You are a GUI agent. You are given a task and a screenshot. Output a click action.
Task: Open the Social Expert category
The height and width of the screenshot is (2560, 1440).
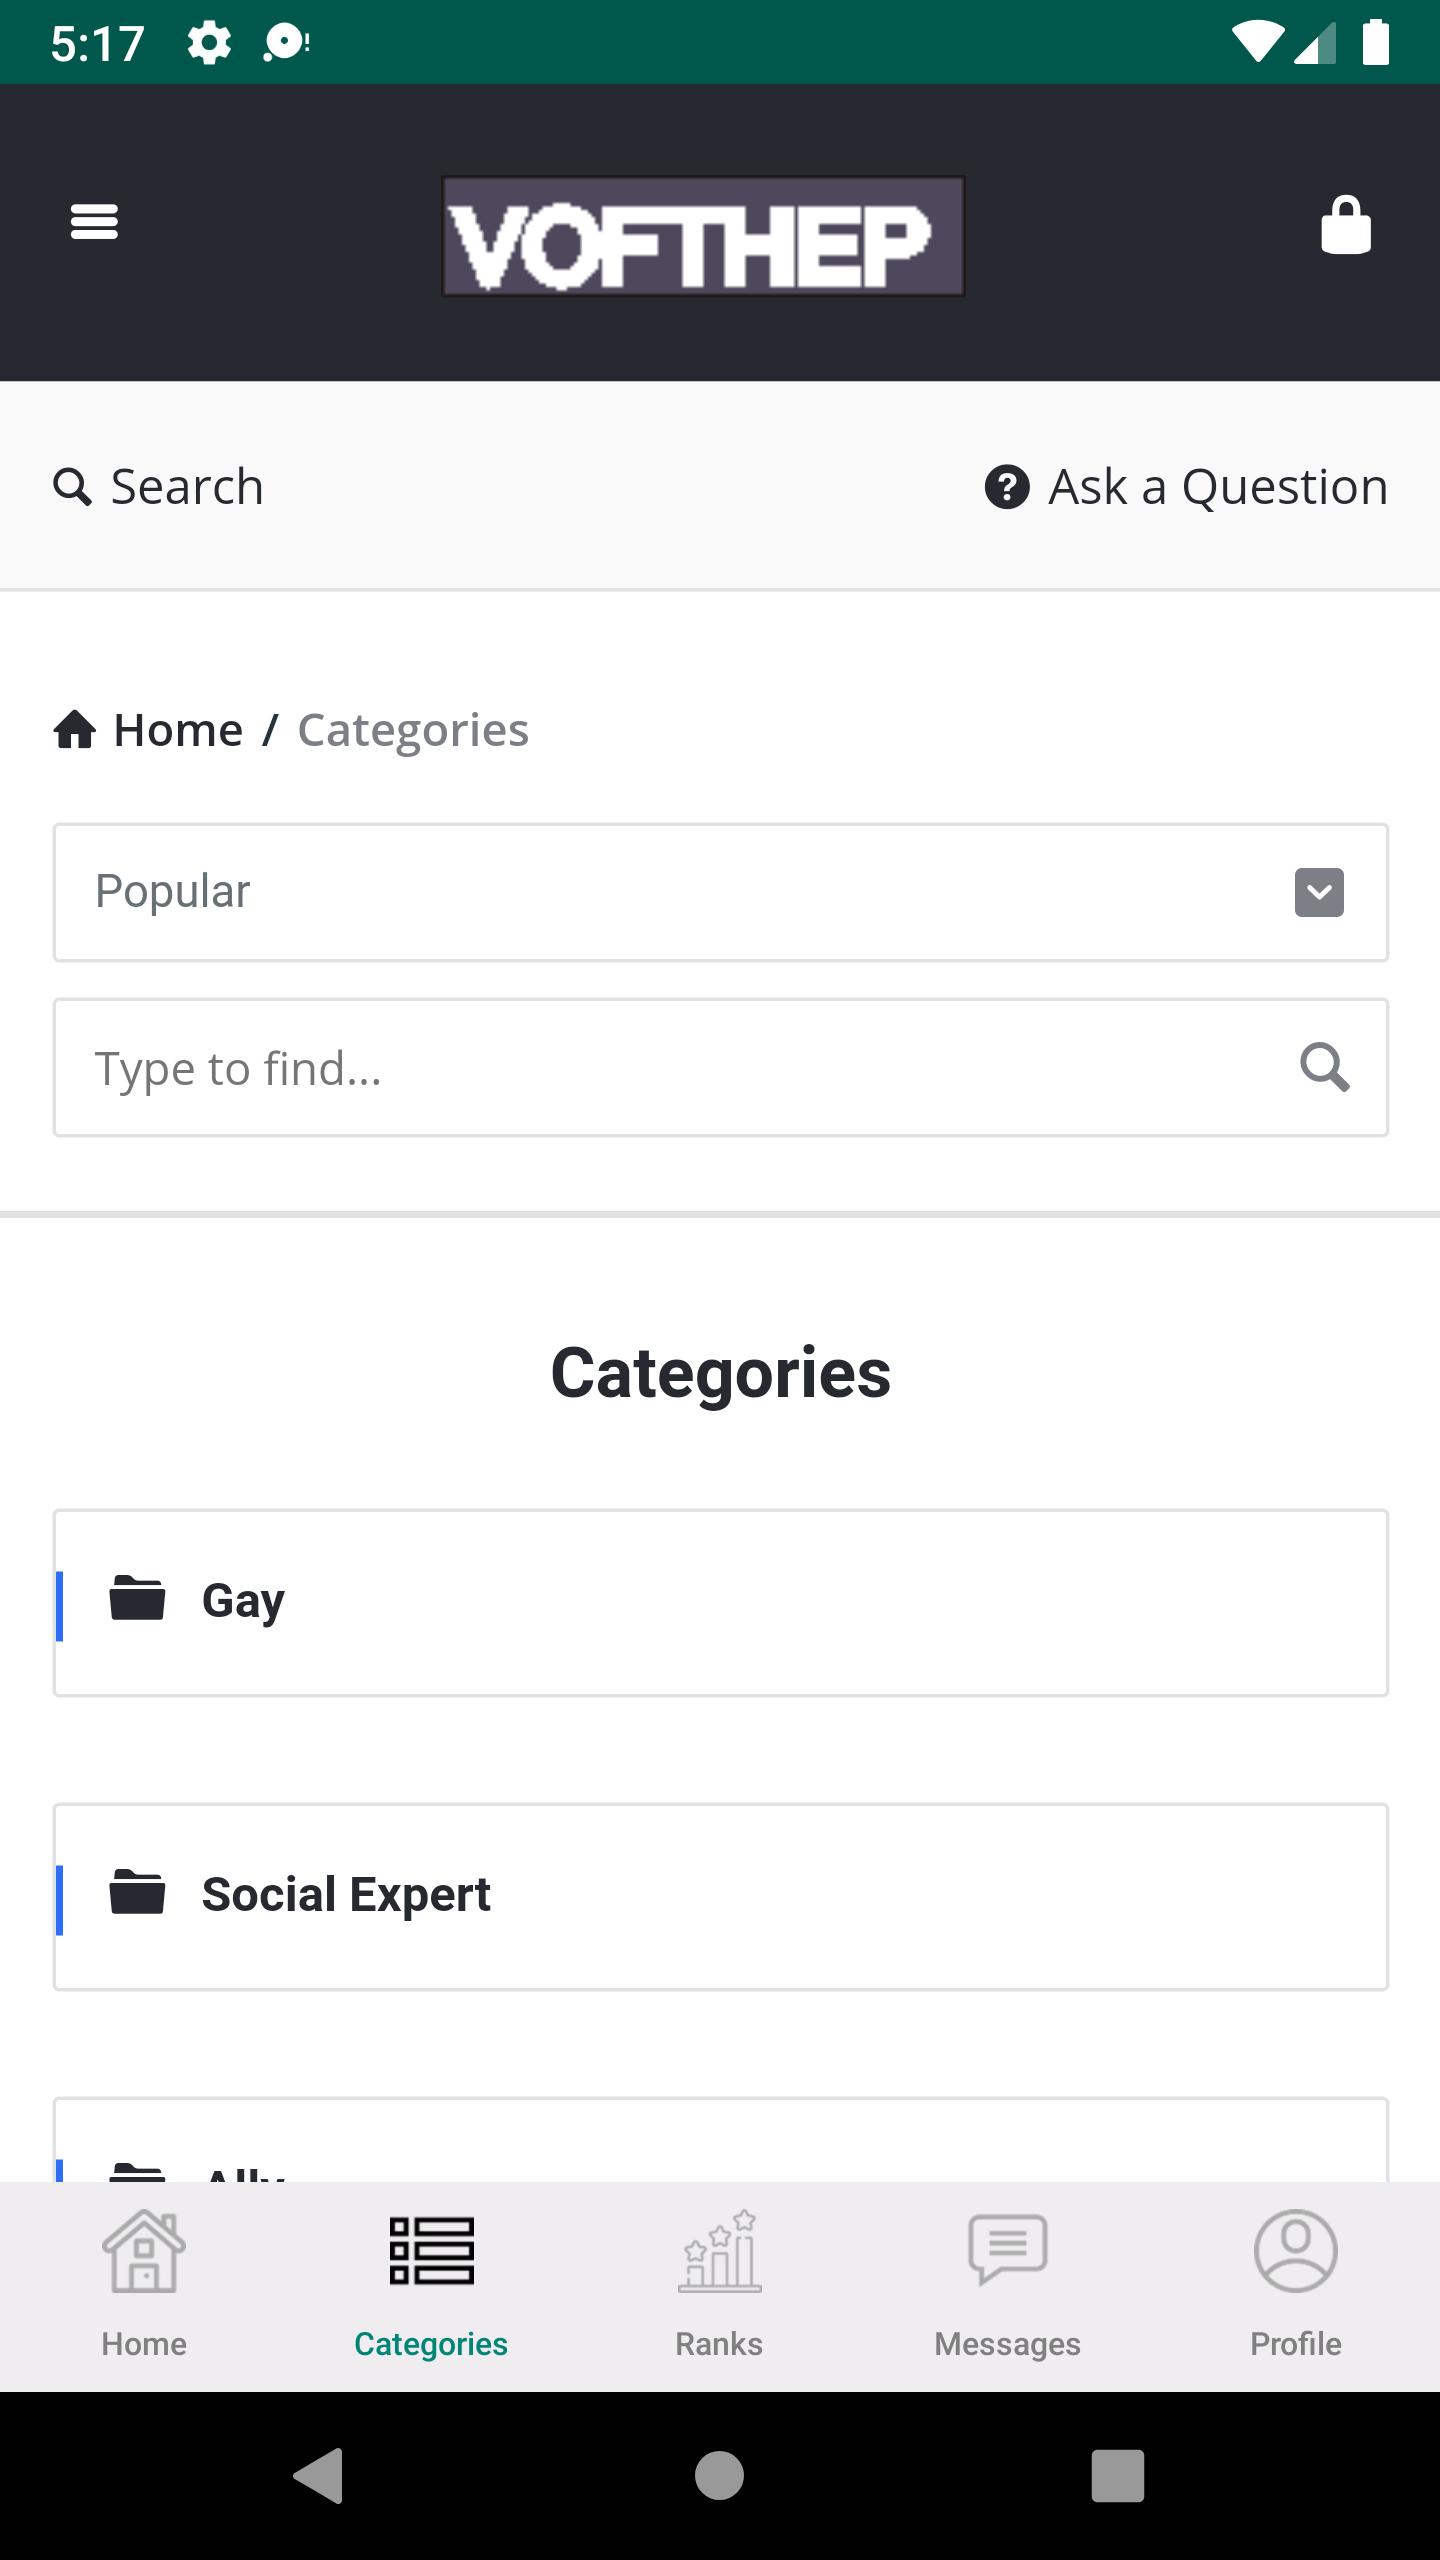(x=720, y=1897)
